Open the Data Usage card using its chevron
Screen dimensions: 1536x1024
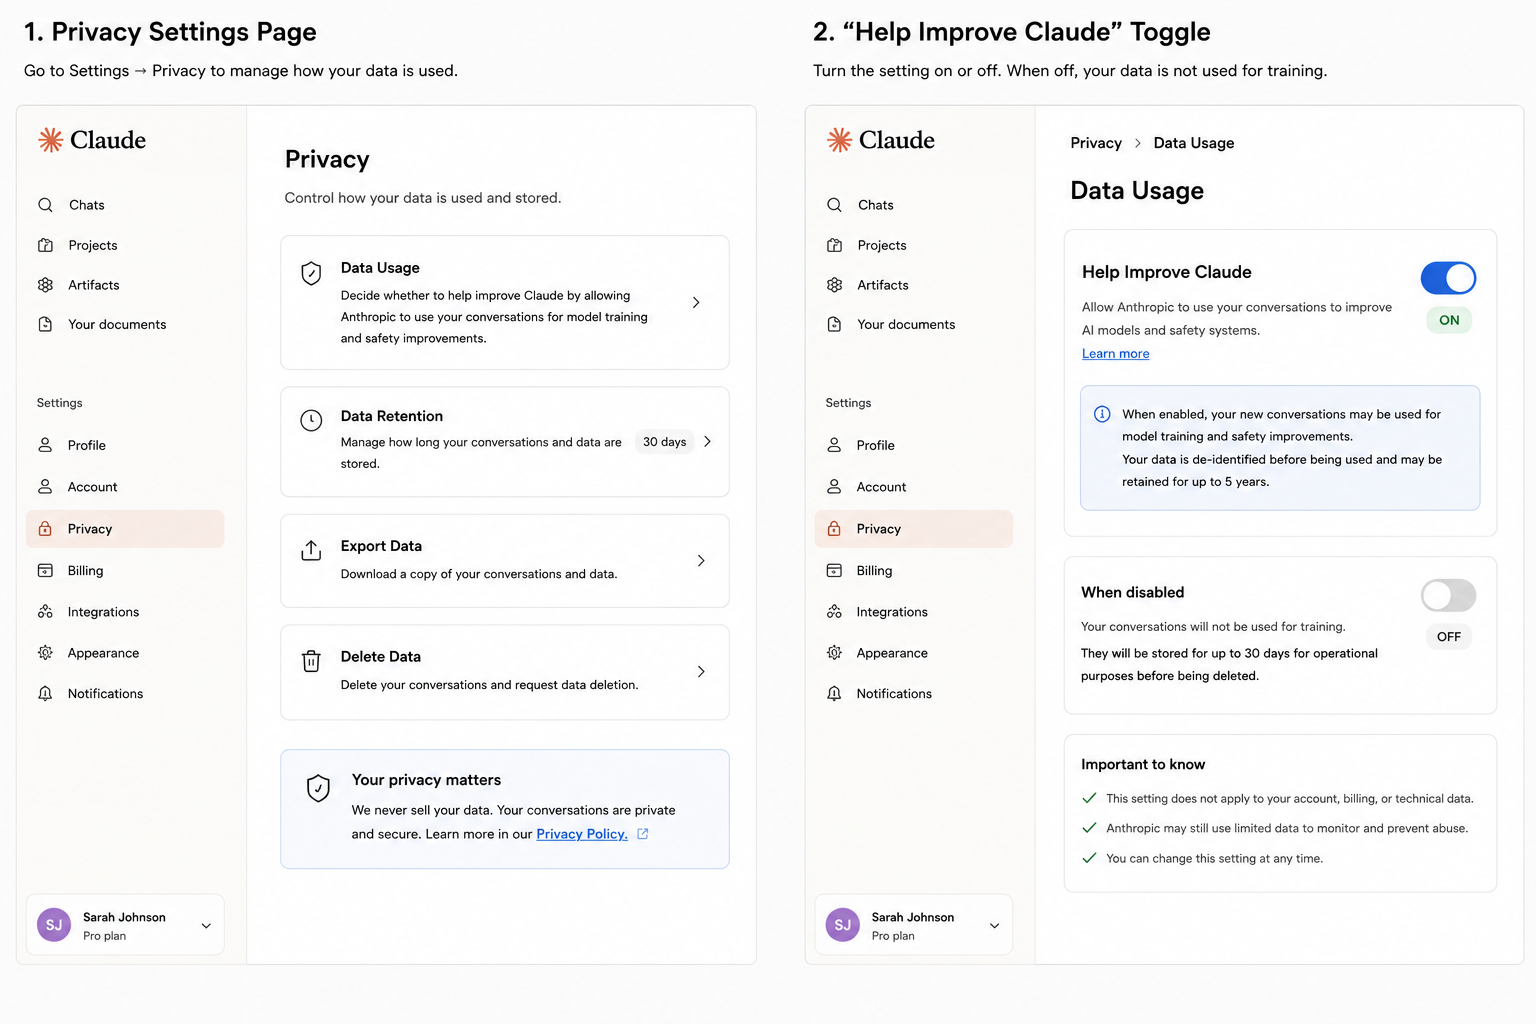click(x=696, y=302)
